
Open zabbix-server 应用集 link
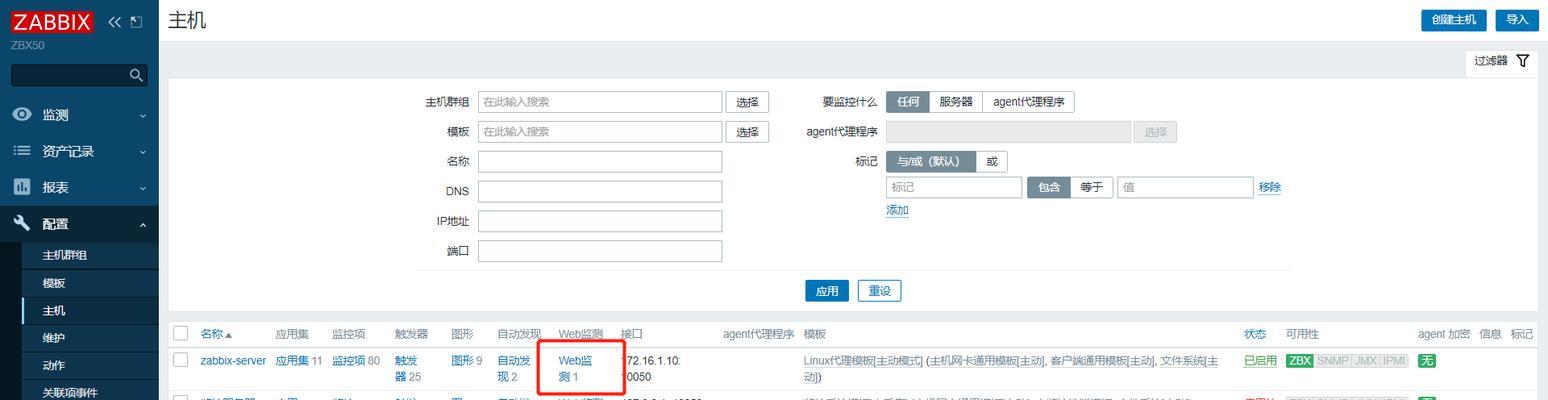click(292, 361)
